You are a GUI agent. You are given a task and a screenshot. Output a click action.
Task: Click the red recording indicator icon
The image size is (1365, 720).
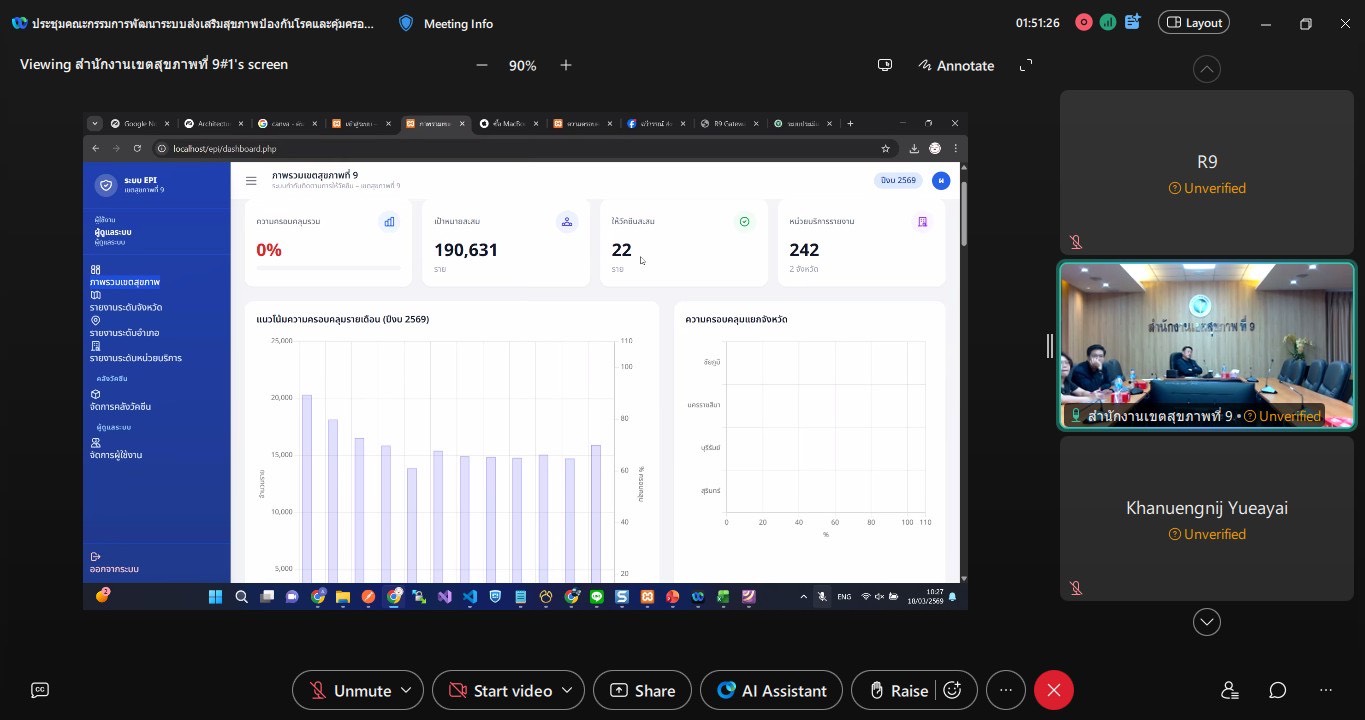click(x=1083, y=22)
